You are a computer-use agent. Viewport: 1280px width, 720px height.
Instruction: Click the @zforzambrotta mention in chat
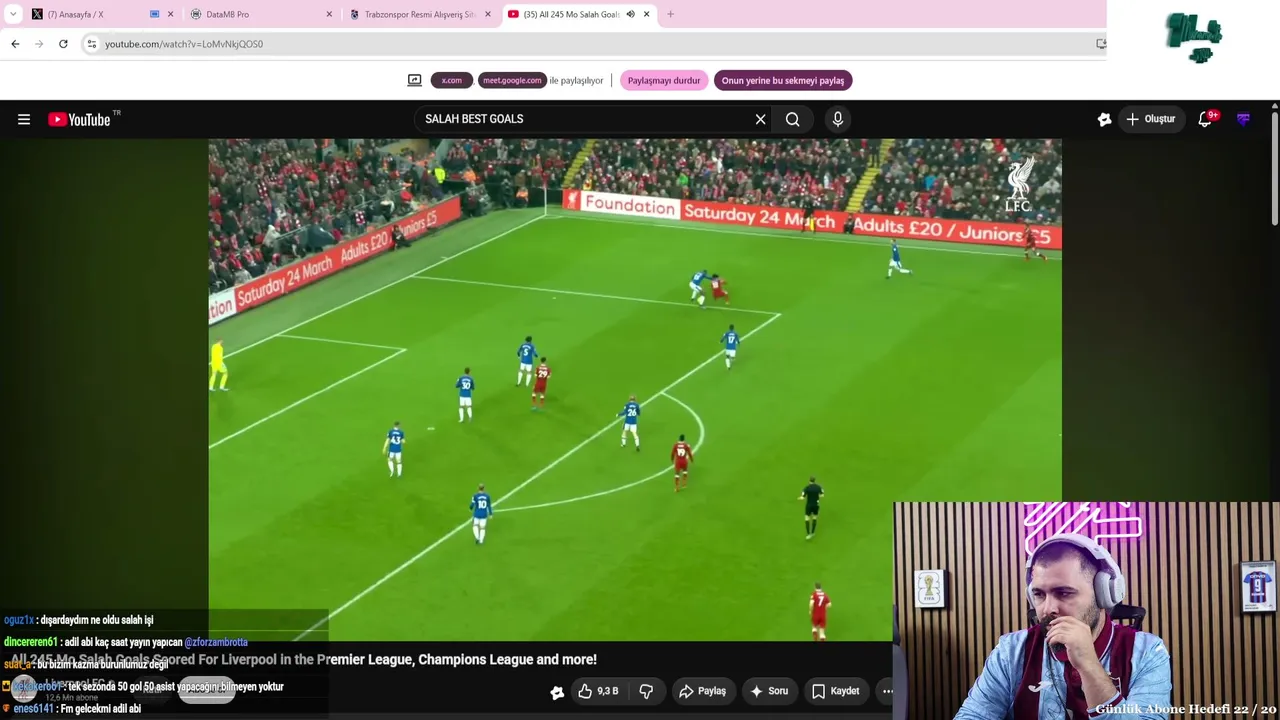coord(216,642)
